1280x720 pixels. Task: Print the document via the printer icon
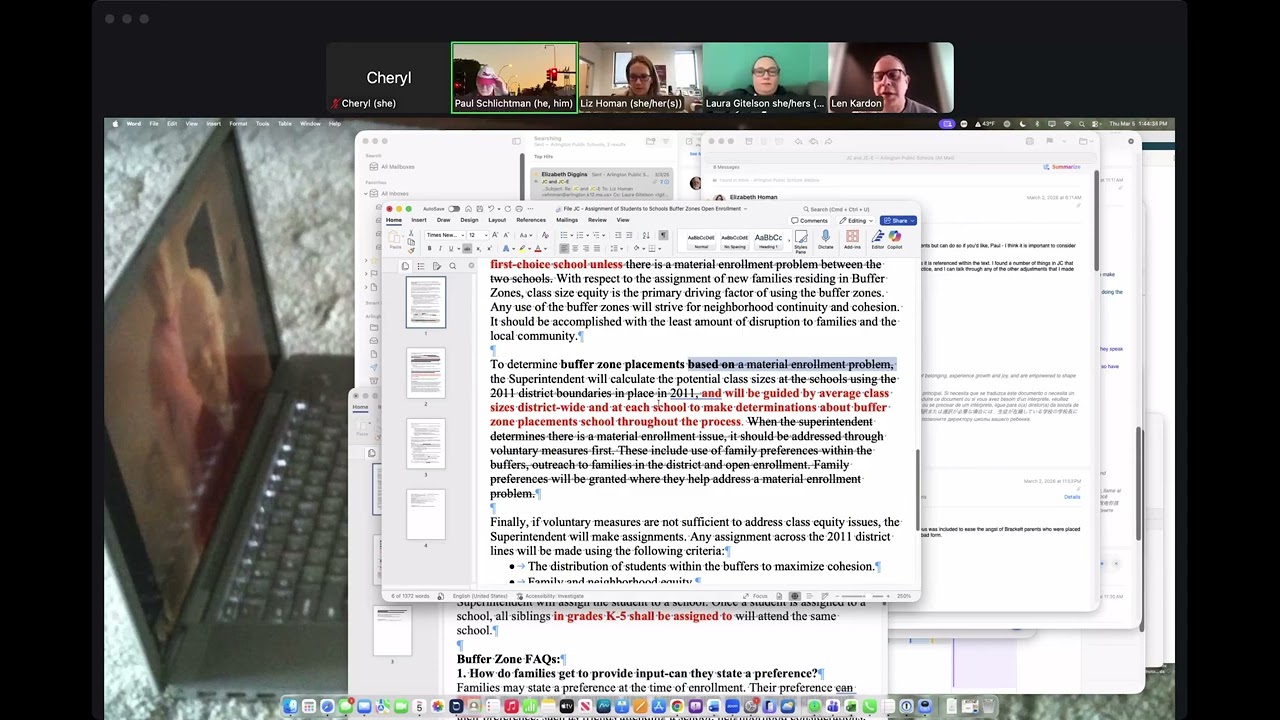[x=519, y=209]
